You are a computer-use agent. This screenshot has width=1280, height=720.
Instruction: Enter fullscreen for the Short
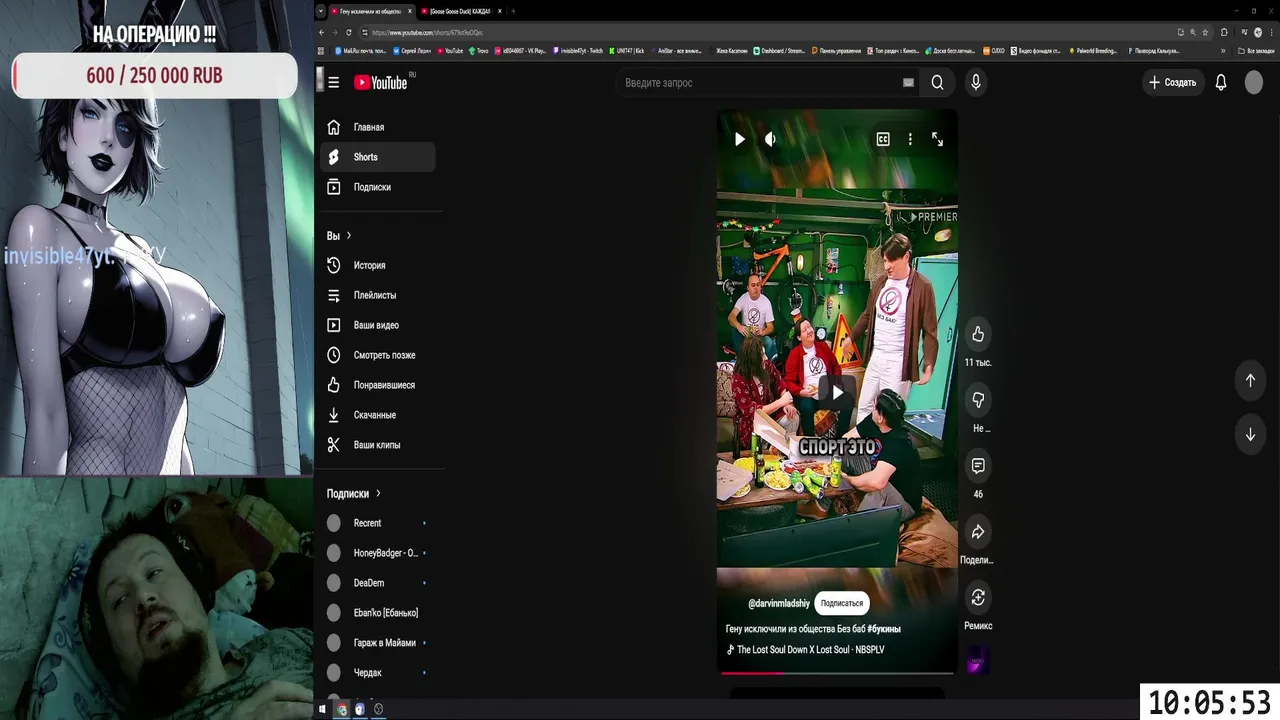pos(937,139)
